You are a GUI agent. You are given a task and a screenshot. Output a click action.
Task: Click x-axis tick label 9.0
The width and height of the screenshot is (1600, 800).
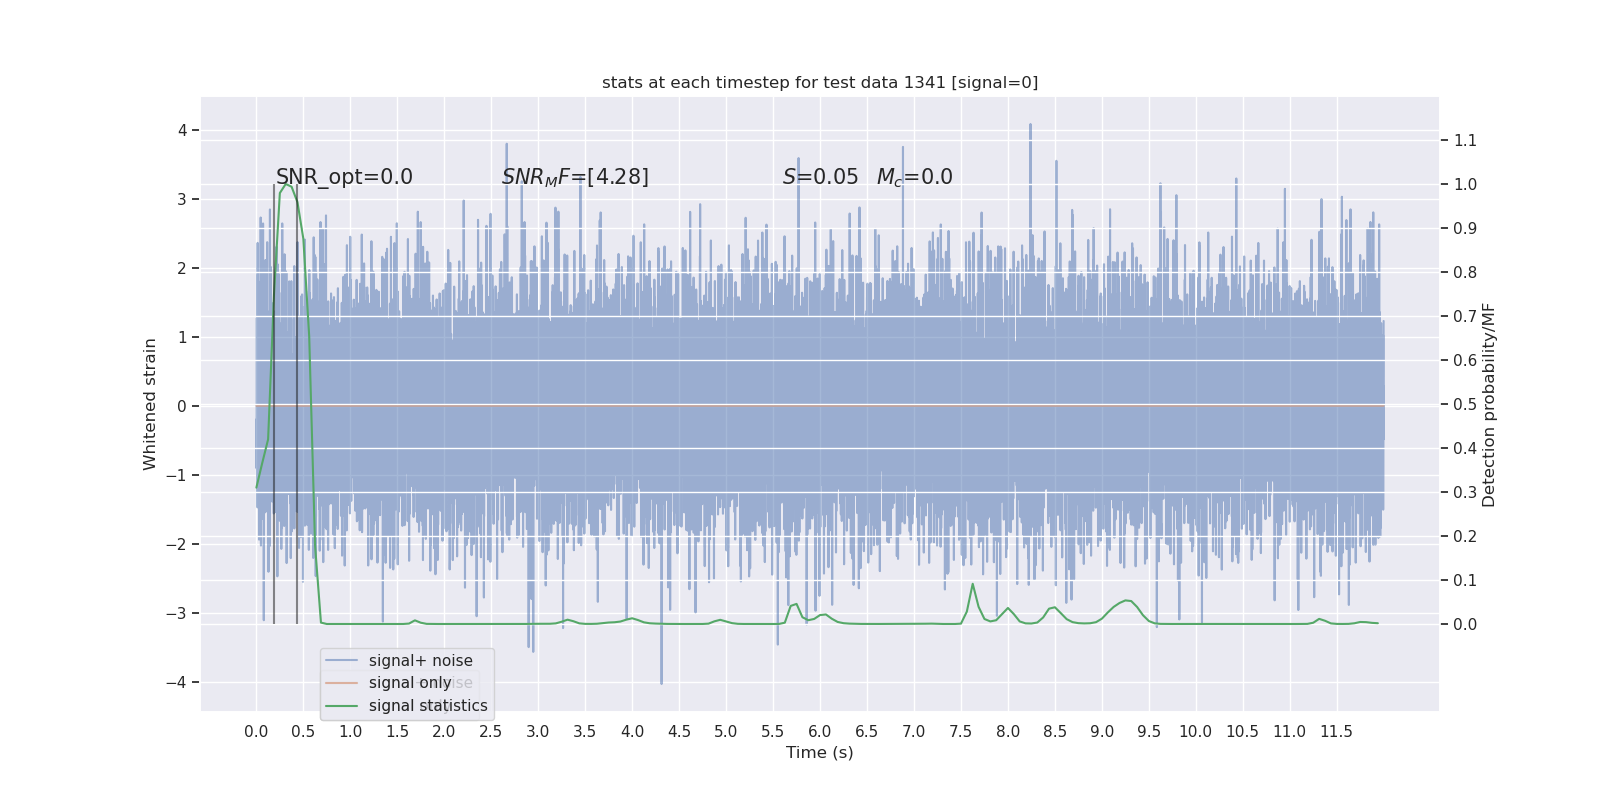pos(1102,732)
